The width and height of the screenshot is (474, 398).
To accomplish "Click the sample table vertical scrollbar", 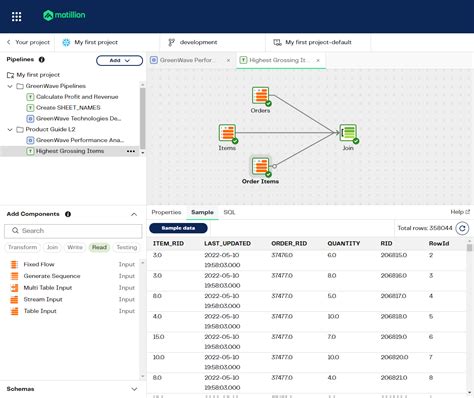I will (x=470, y=248).
